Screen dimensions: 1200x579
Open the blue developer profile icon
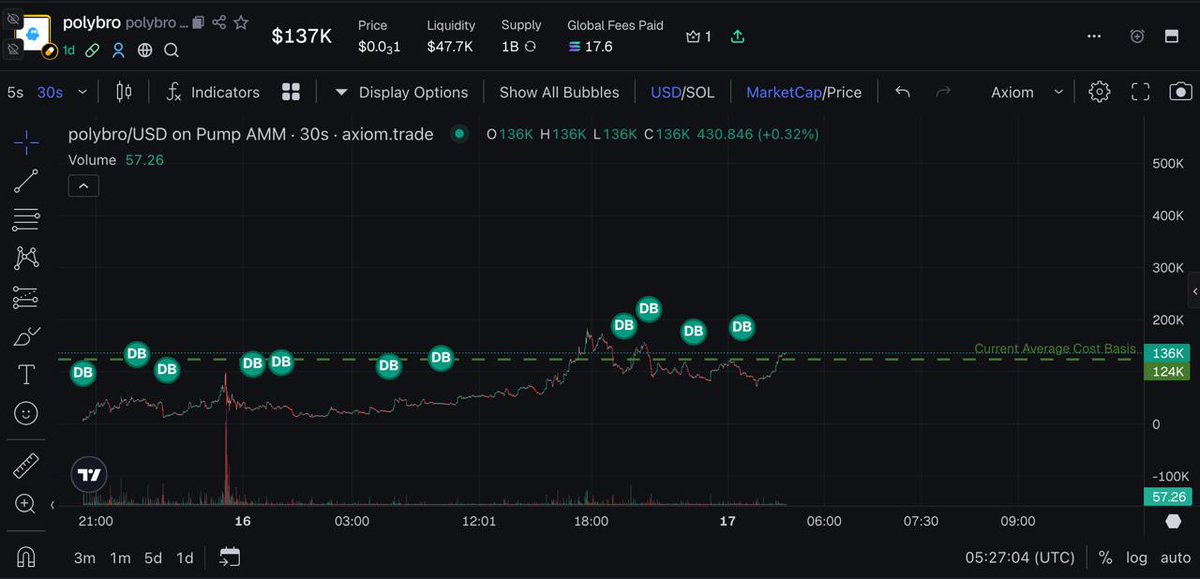tap(118, 50)
